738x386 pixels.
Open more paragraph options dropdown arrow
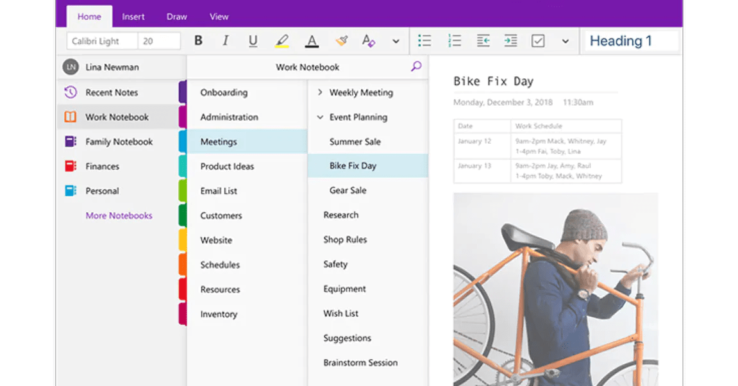pyautogui.click(x=565, y=41)
